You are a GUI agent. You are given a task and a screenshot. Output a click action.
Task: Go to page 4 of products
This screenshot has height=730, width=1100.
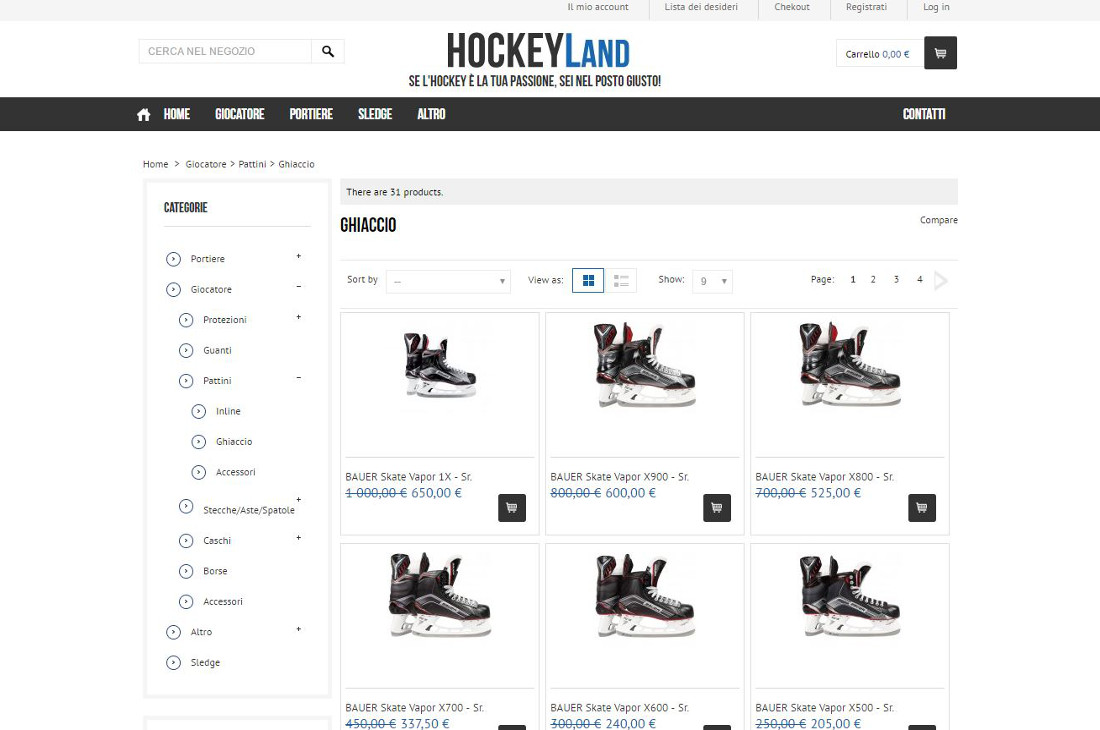920,280
